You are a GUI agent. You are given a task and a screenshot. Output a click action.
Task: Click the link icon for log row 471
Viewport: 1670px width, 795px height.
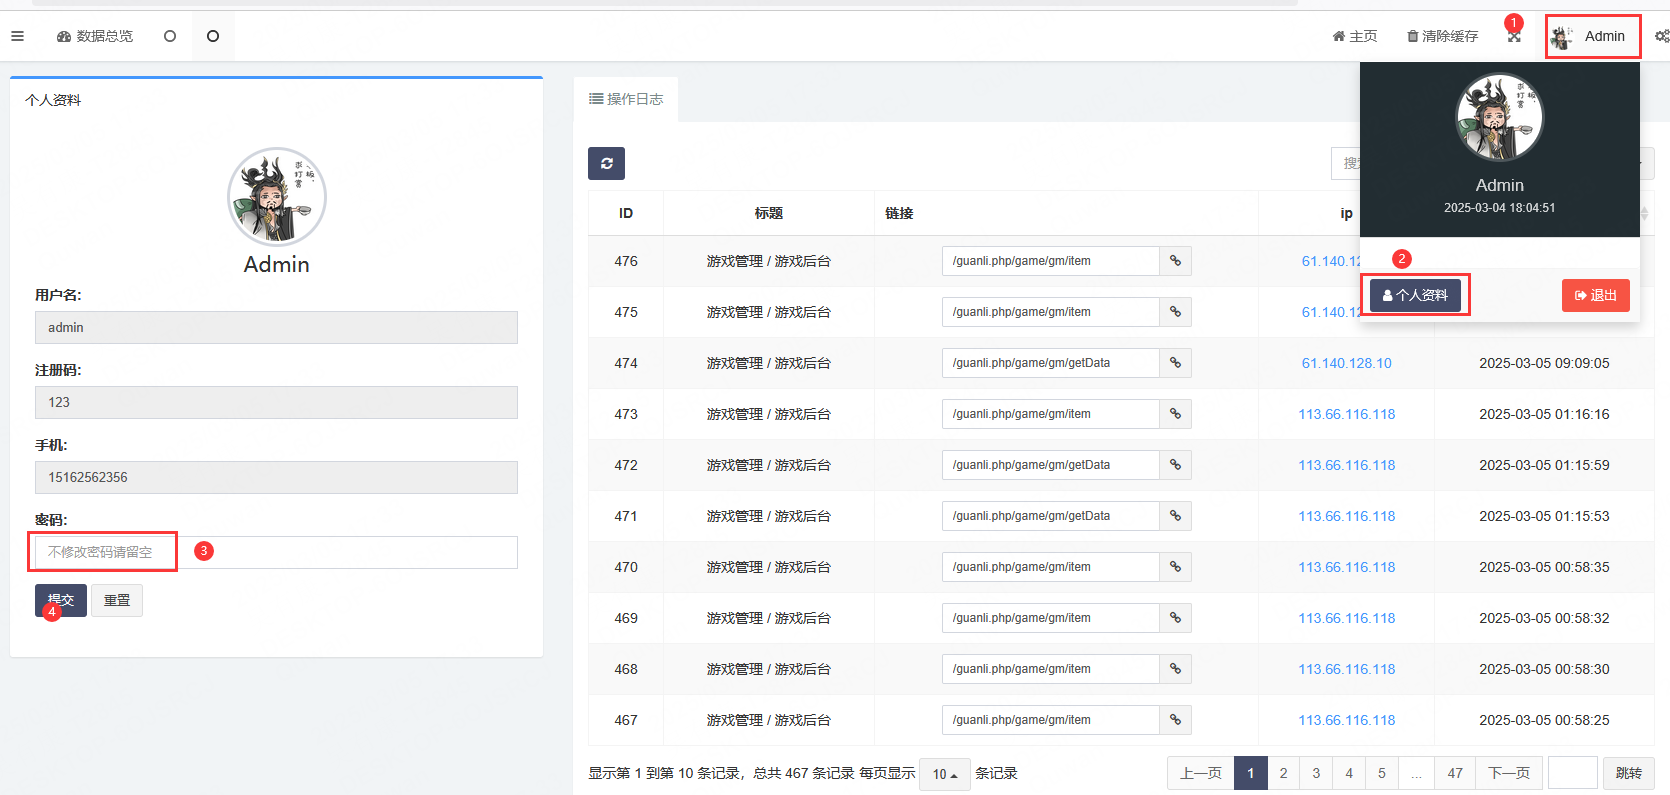point(1175,516)
